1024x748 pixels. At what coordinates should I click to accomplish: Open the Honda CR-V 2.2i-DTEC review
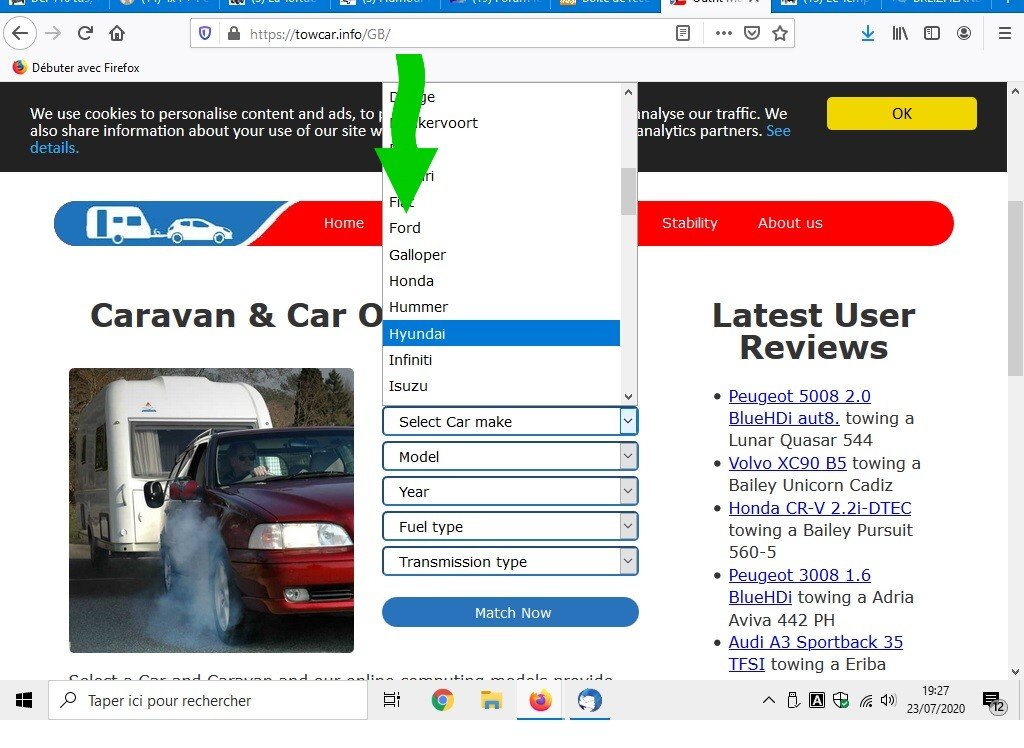[820, 508]
